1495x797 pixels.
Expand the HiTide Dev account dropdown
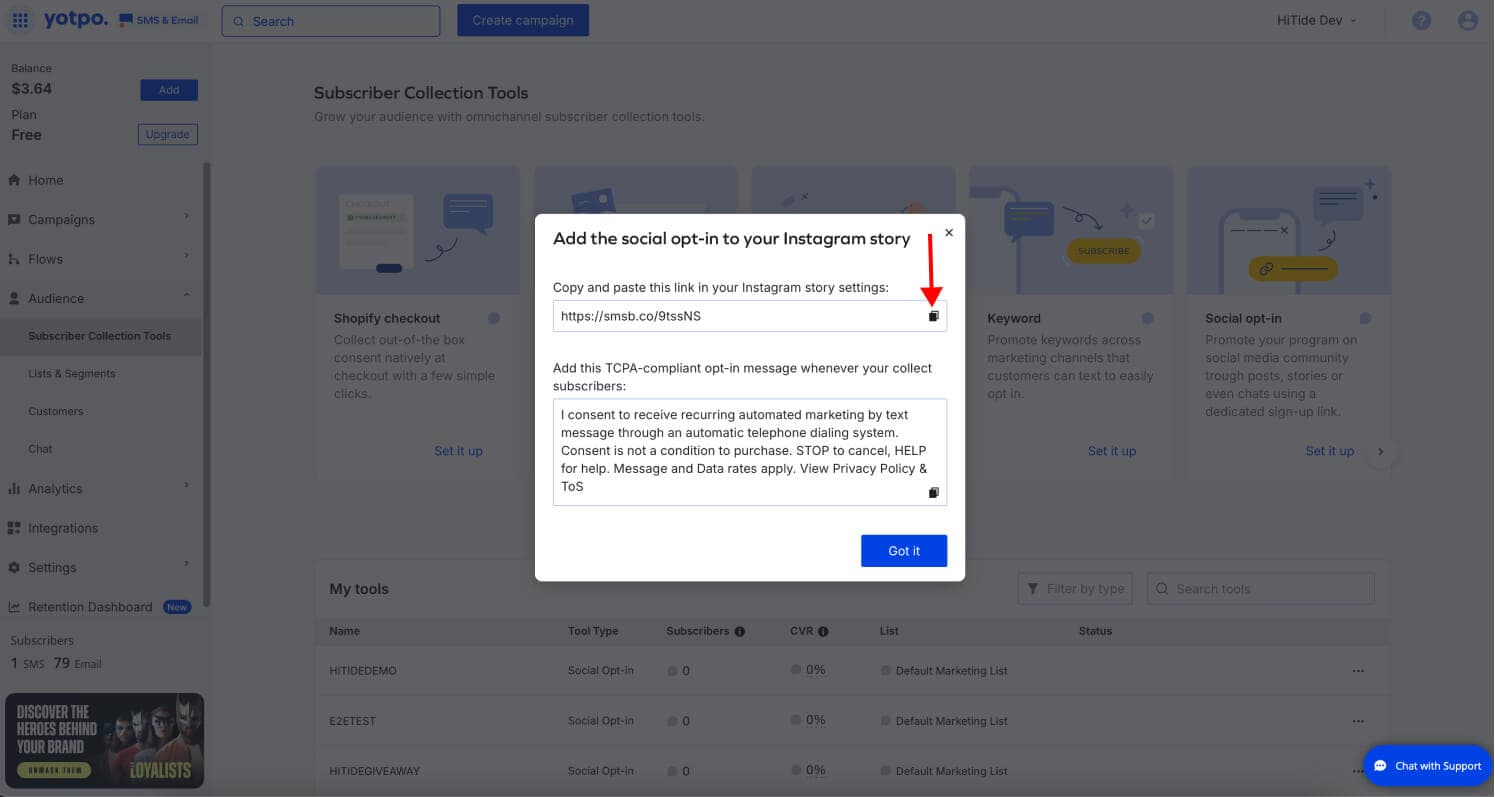pyautogui.click(x=1316, y=20)
